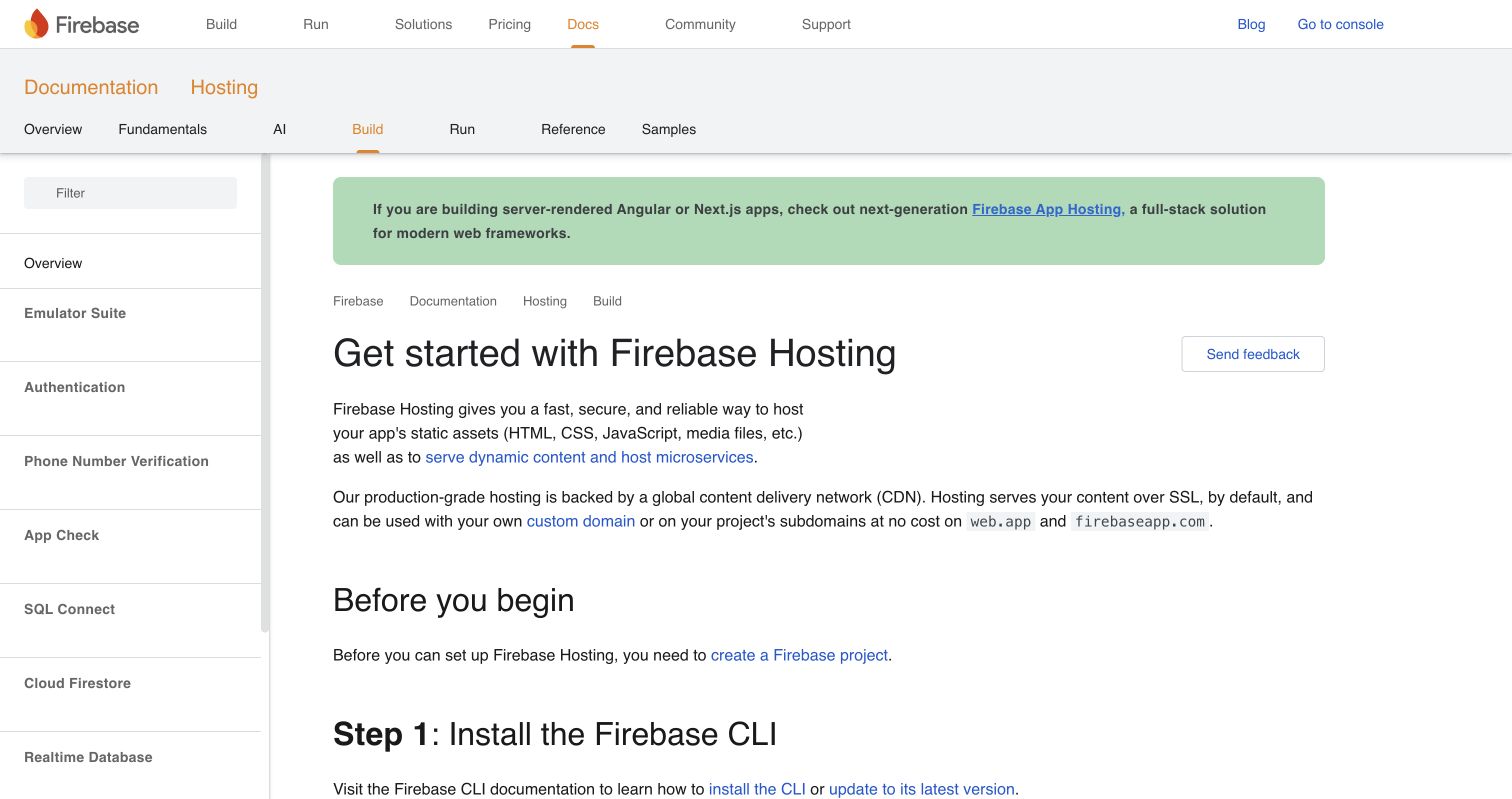
Task: Open the Support page
Action: coord(826,24)
